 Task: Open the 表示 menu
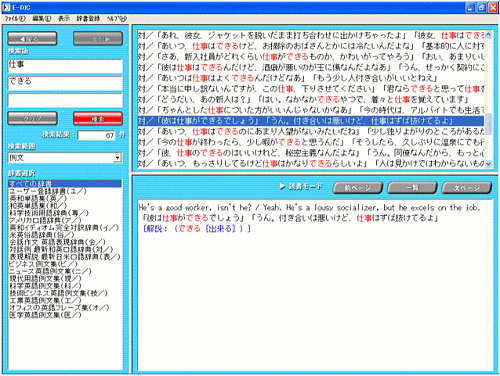click(x=64, y=19)
